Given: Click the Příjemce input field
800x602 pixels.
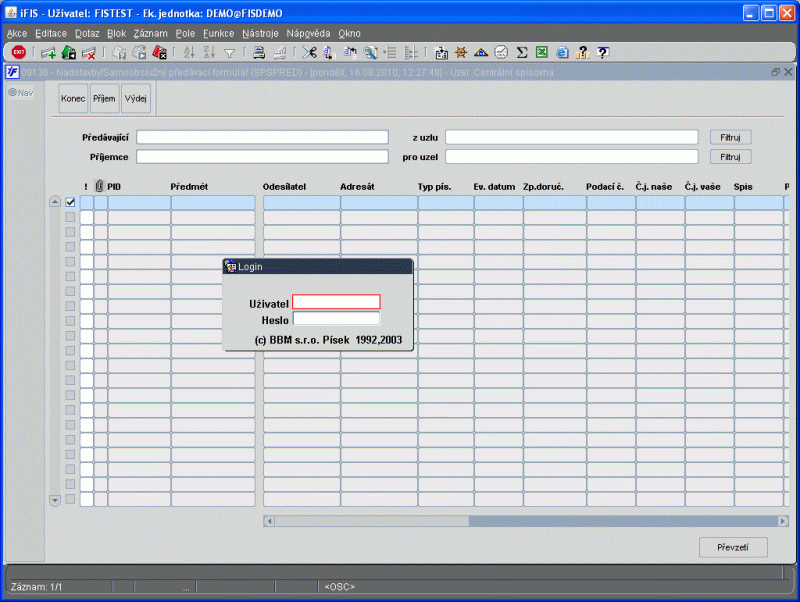Looking at the screenshot, I should click(262, 157).
